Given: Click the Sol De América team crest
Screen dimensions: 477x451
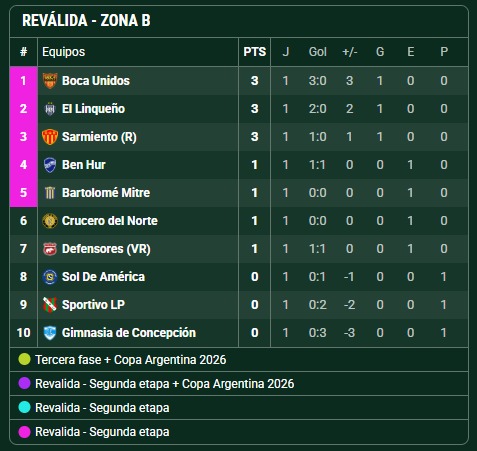Looking at the screenshot, I should click(x=50, y=277).
